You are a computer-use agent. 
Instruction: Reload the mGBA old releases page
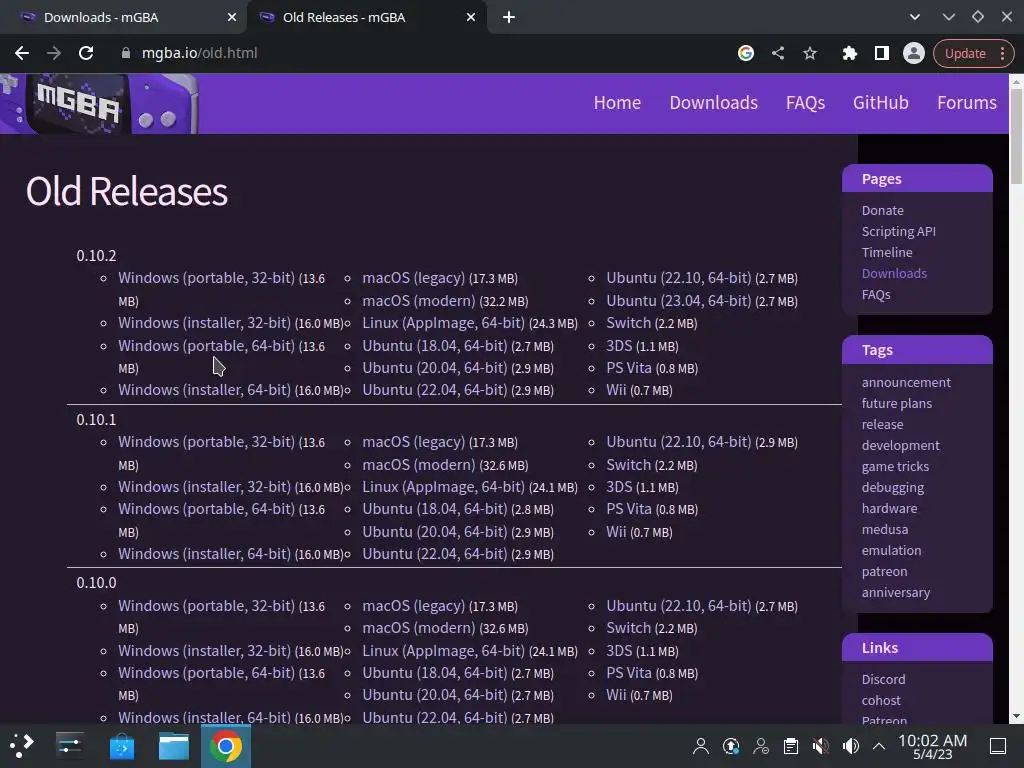coord(86,53)
